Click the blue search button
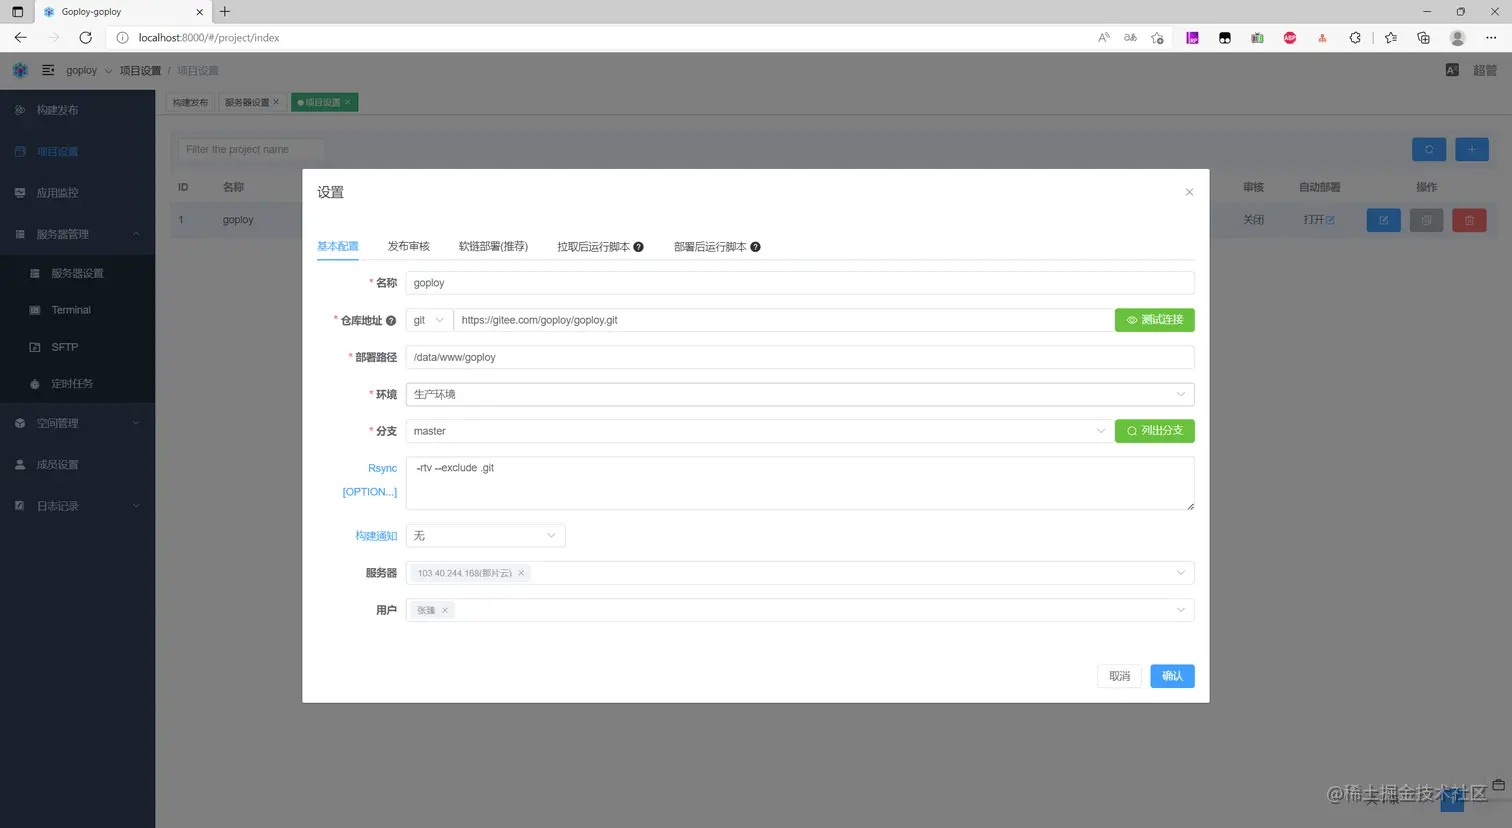This screenshot has width=1512, height=828. (1429, 149)
